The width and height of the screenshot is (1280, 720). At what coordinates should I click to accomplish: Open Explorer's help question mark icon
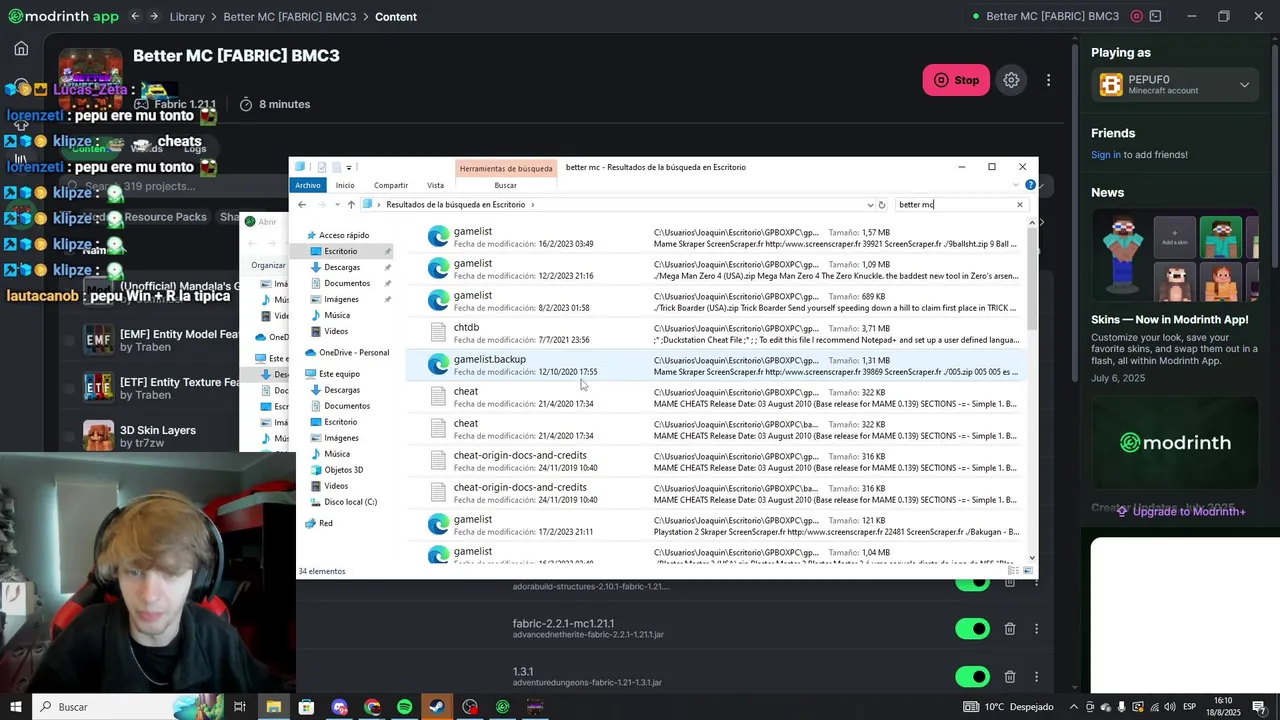(x=1030, y=185)
